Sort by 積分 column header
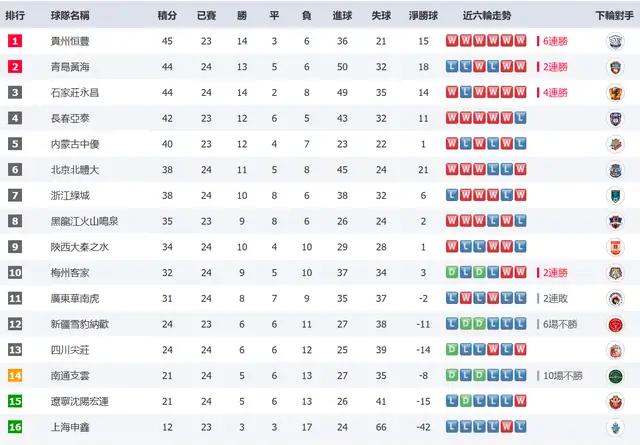 click(168, 16)
